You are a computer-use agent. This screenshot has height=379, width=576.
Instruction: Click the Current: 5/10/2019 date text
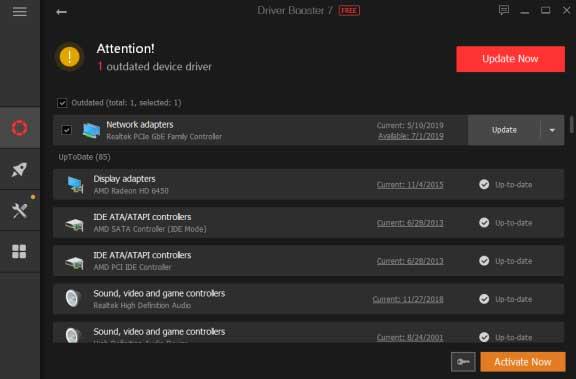pos(410,126)
